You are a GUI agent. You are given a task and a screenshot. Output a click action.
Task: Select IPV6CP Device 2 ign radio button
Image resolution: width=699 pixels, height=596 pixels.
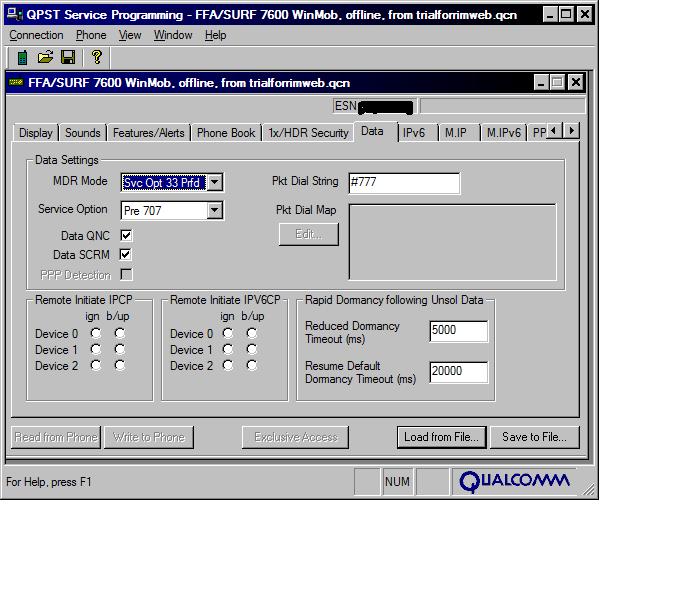(228, 366)
